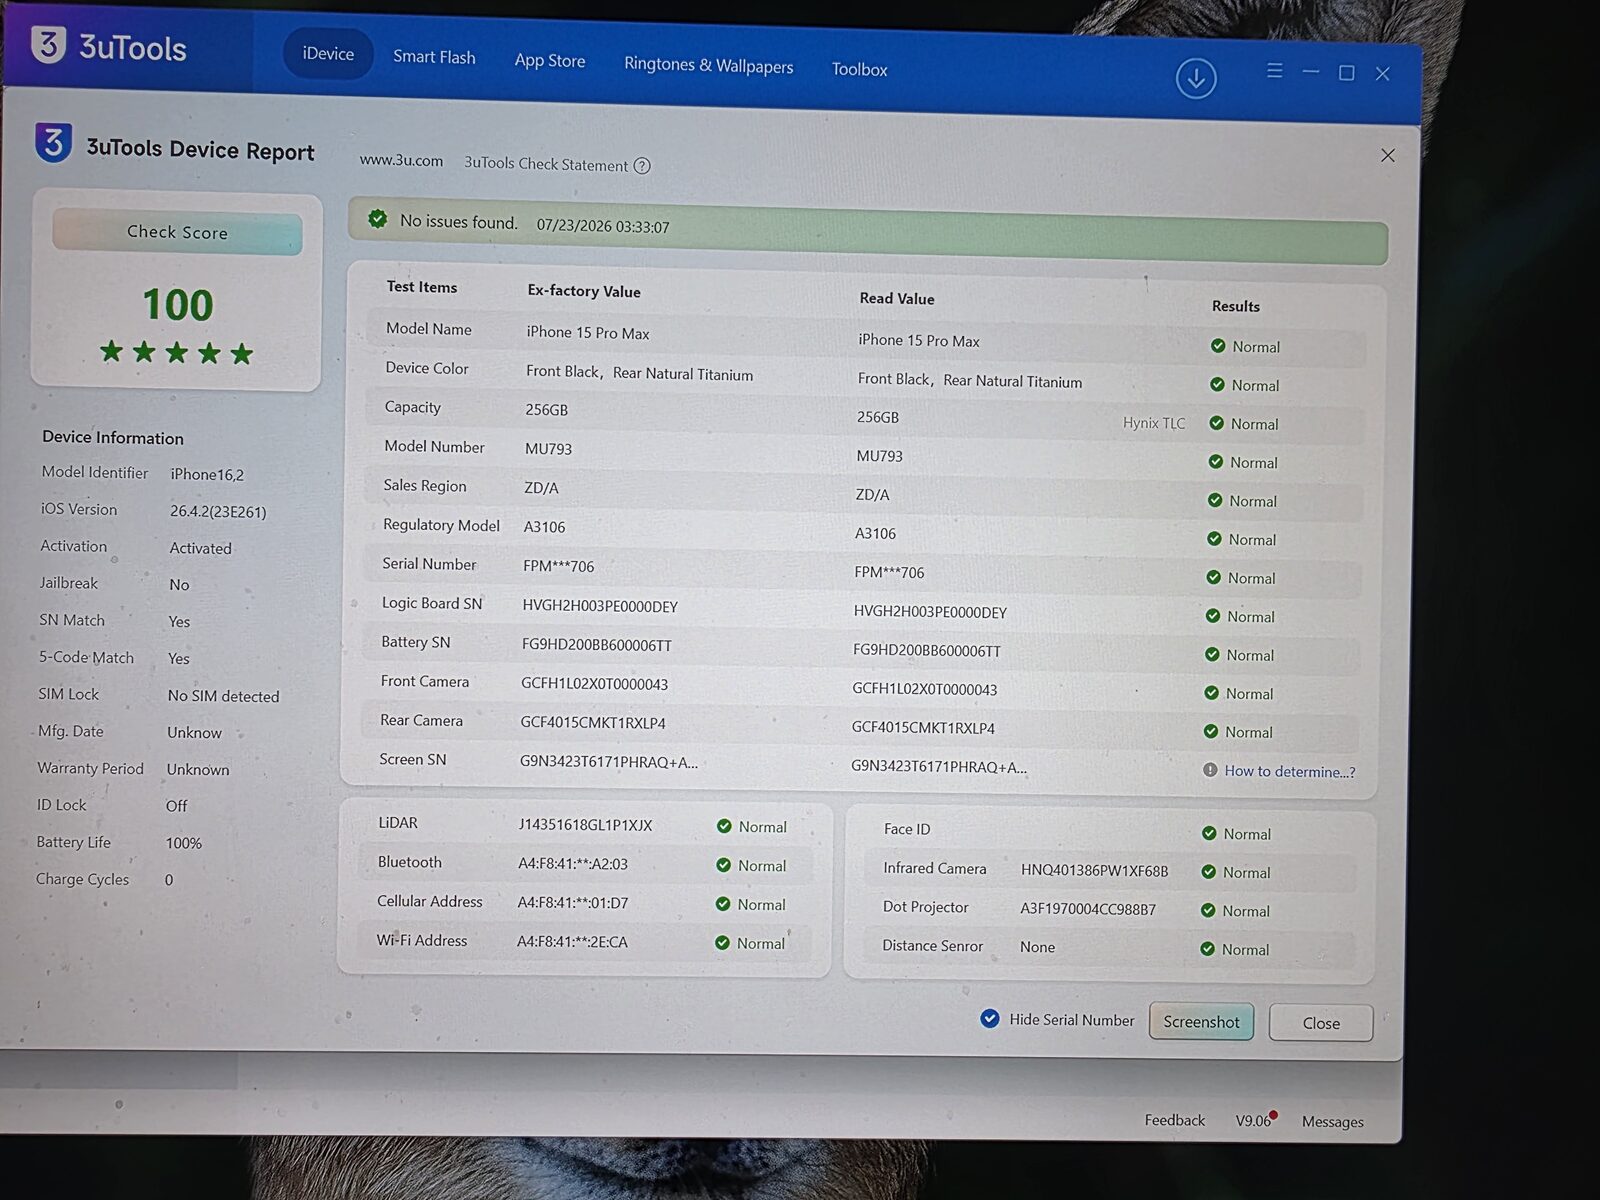
Task: Click Rear Camera row's Normal check icon
Action: click(1210, 731)
